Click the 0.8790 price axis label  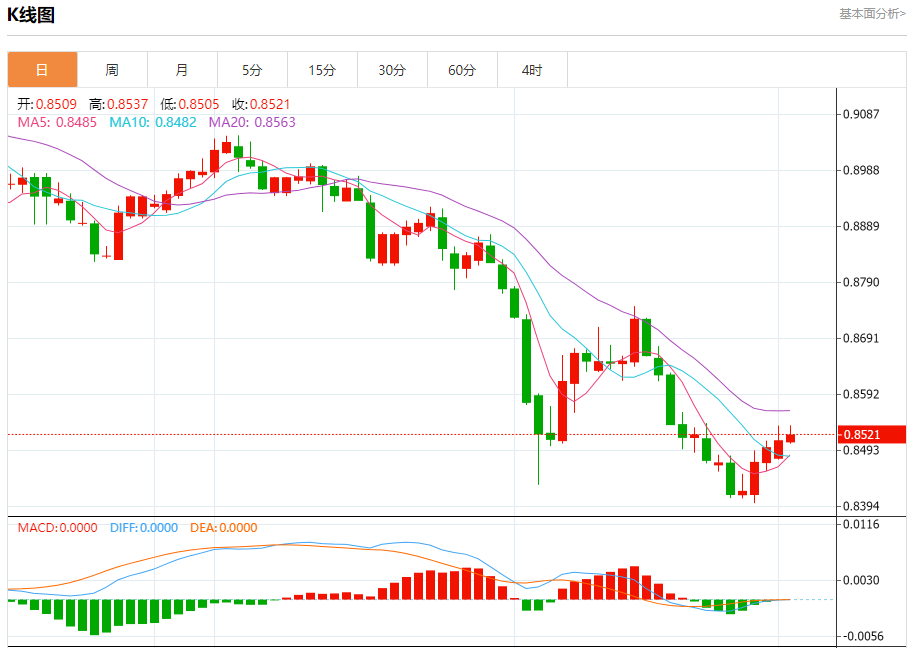[861, 283]
